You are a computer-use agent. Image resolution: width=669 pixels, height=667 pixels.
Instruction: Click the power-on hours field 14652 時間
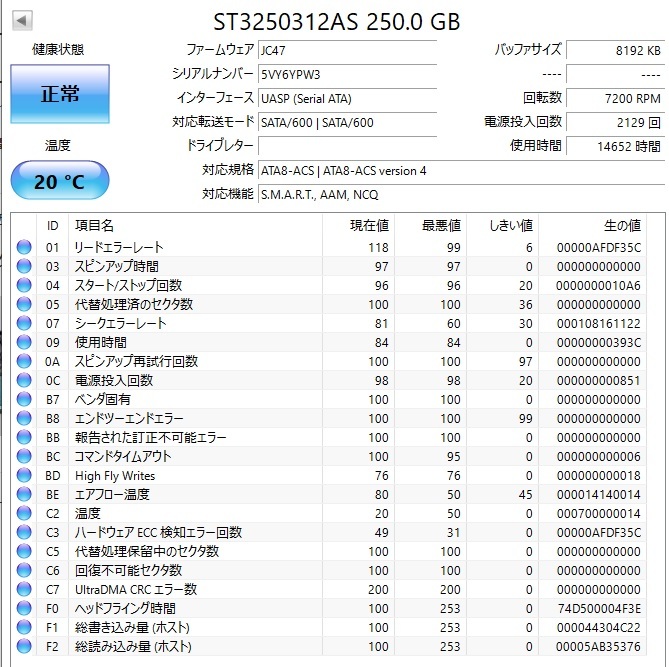(616, 146)
